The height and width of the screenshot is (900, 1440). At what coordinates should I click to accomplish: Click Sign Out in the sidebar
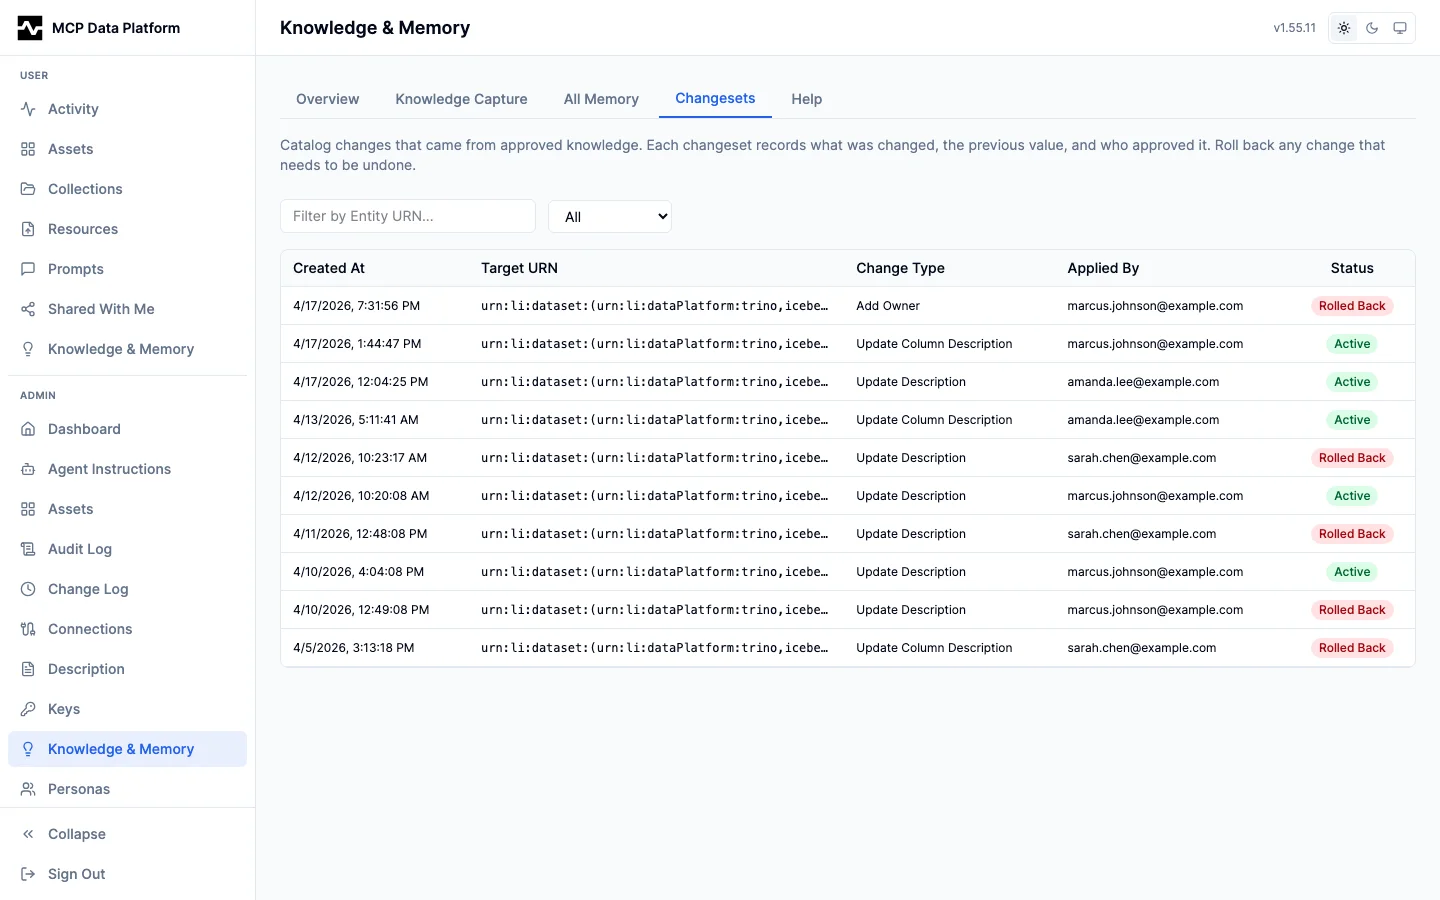76,874
